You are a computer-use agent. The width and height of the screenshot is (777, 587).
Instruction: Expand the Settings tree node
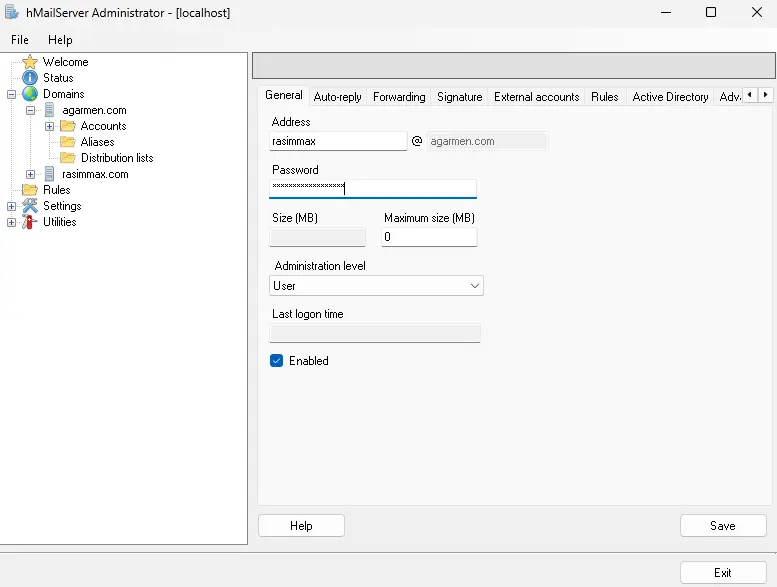(11, 206)
